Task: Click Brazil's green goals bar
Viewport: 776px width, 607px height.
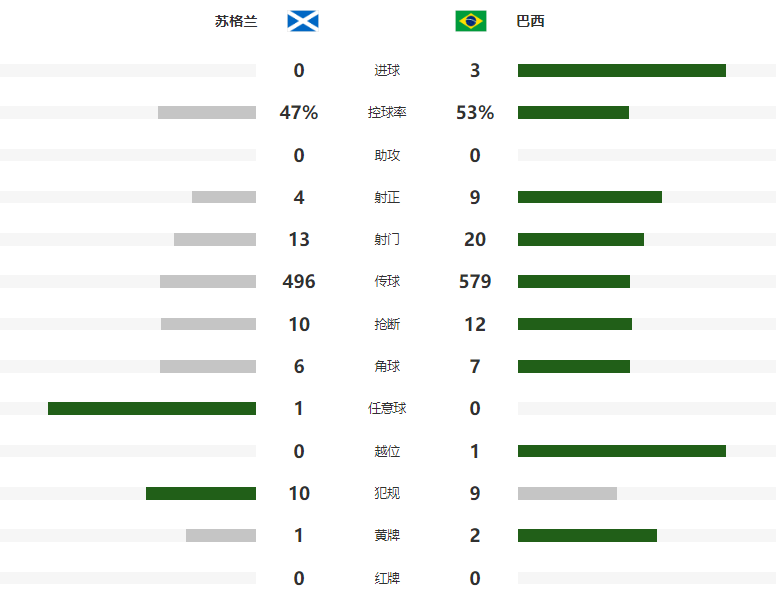Action: [622, 70]
